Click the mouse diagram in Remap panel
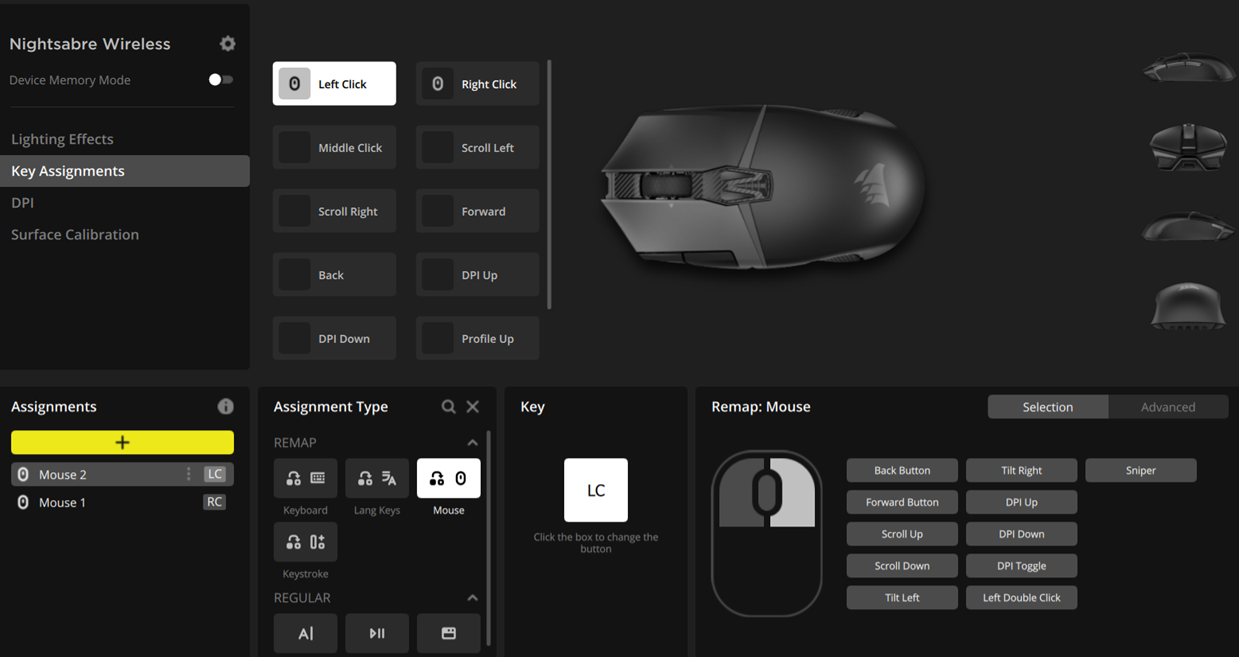The height and width of the screenshot is (657, 1239). (767, 533)
